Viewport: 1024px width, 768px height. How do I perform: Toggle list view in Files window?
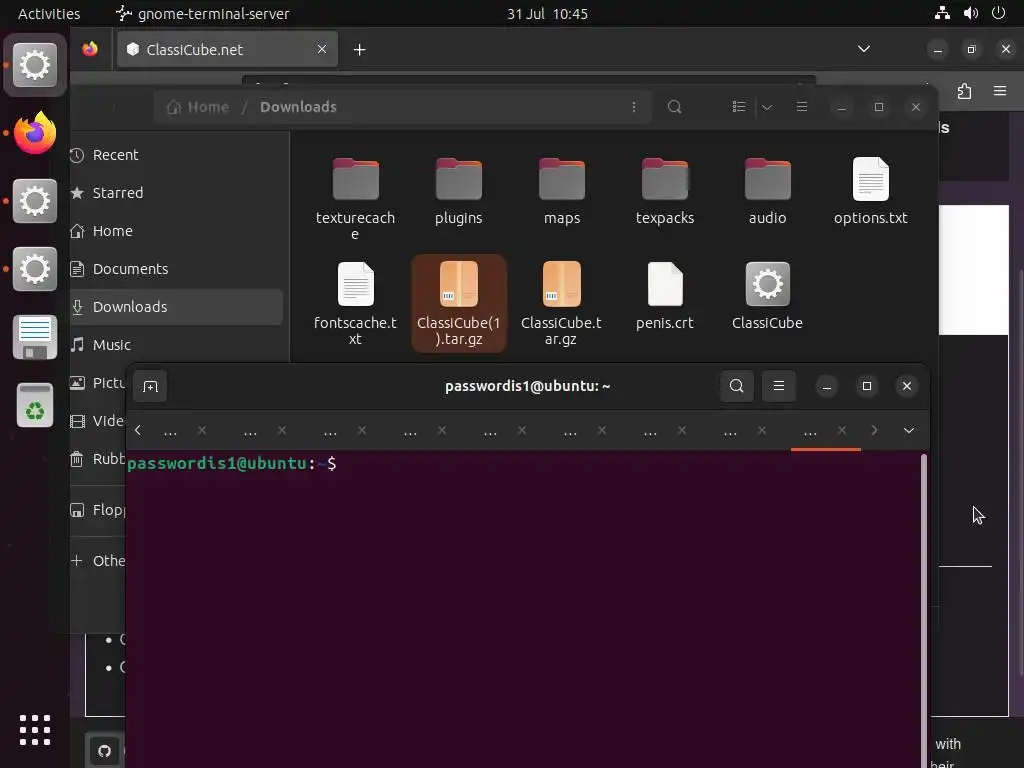pyautogui.click(x=739, y=107)
